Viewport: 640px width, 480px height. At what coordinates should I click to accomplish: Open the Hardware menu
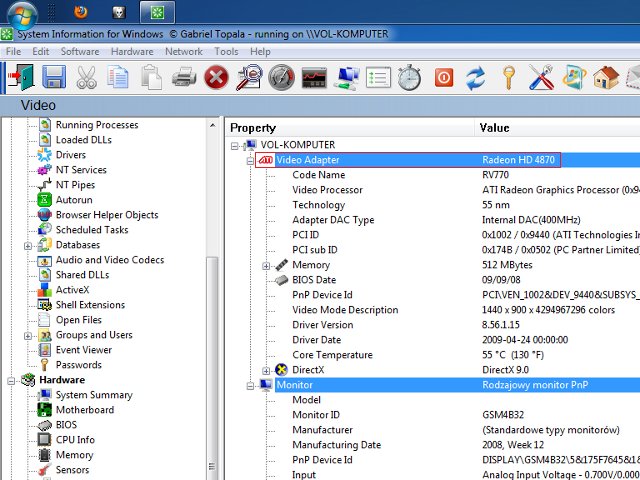pos(132,52)
